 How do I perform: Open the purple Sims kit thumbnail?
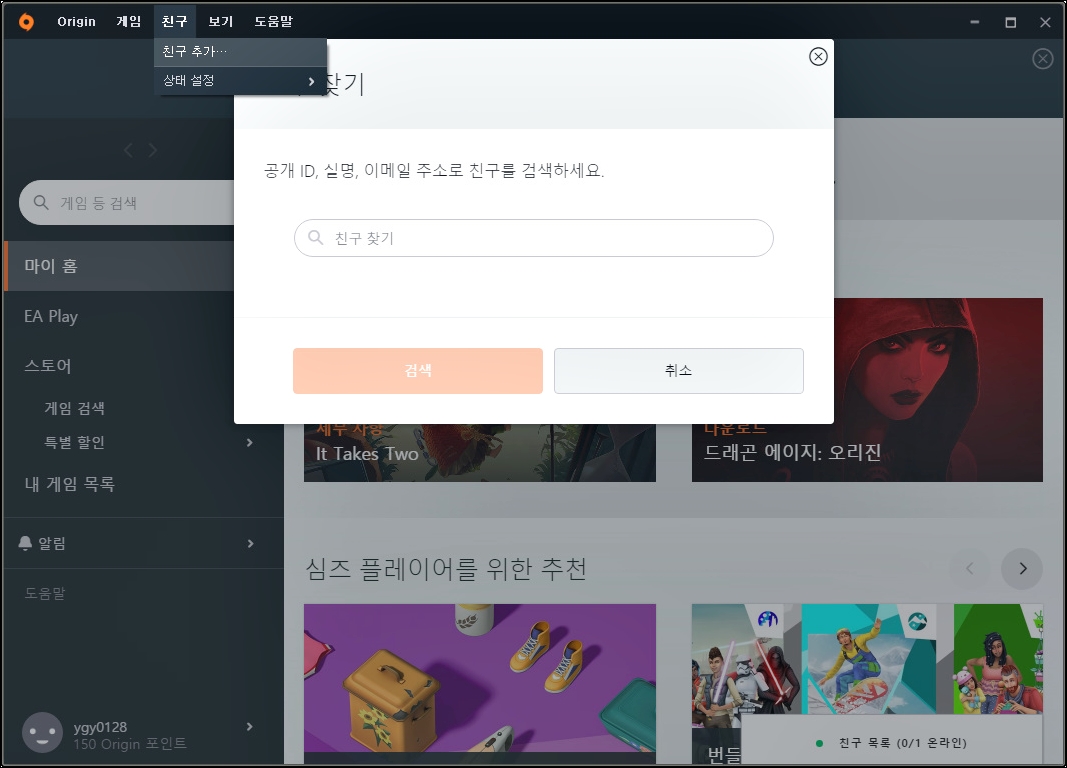tap(480, 683)
